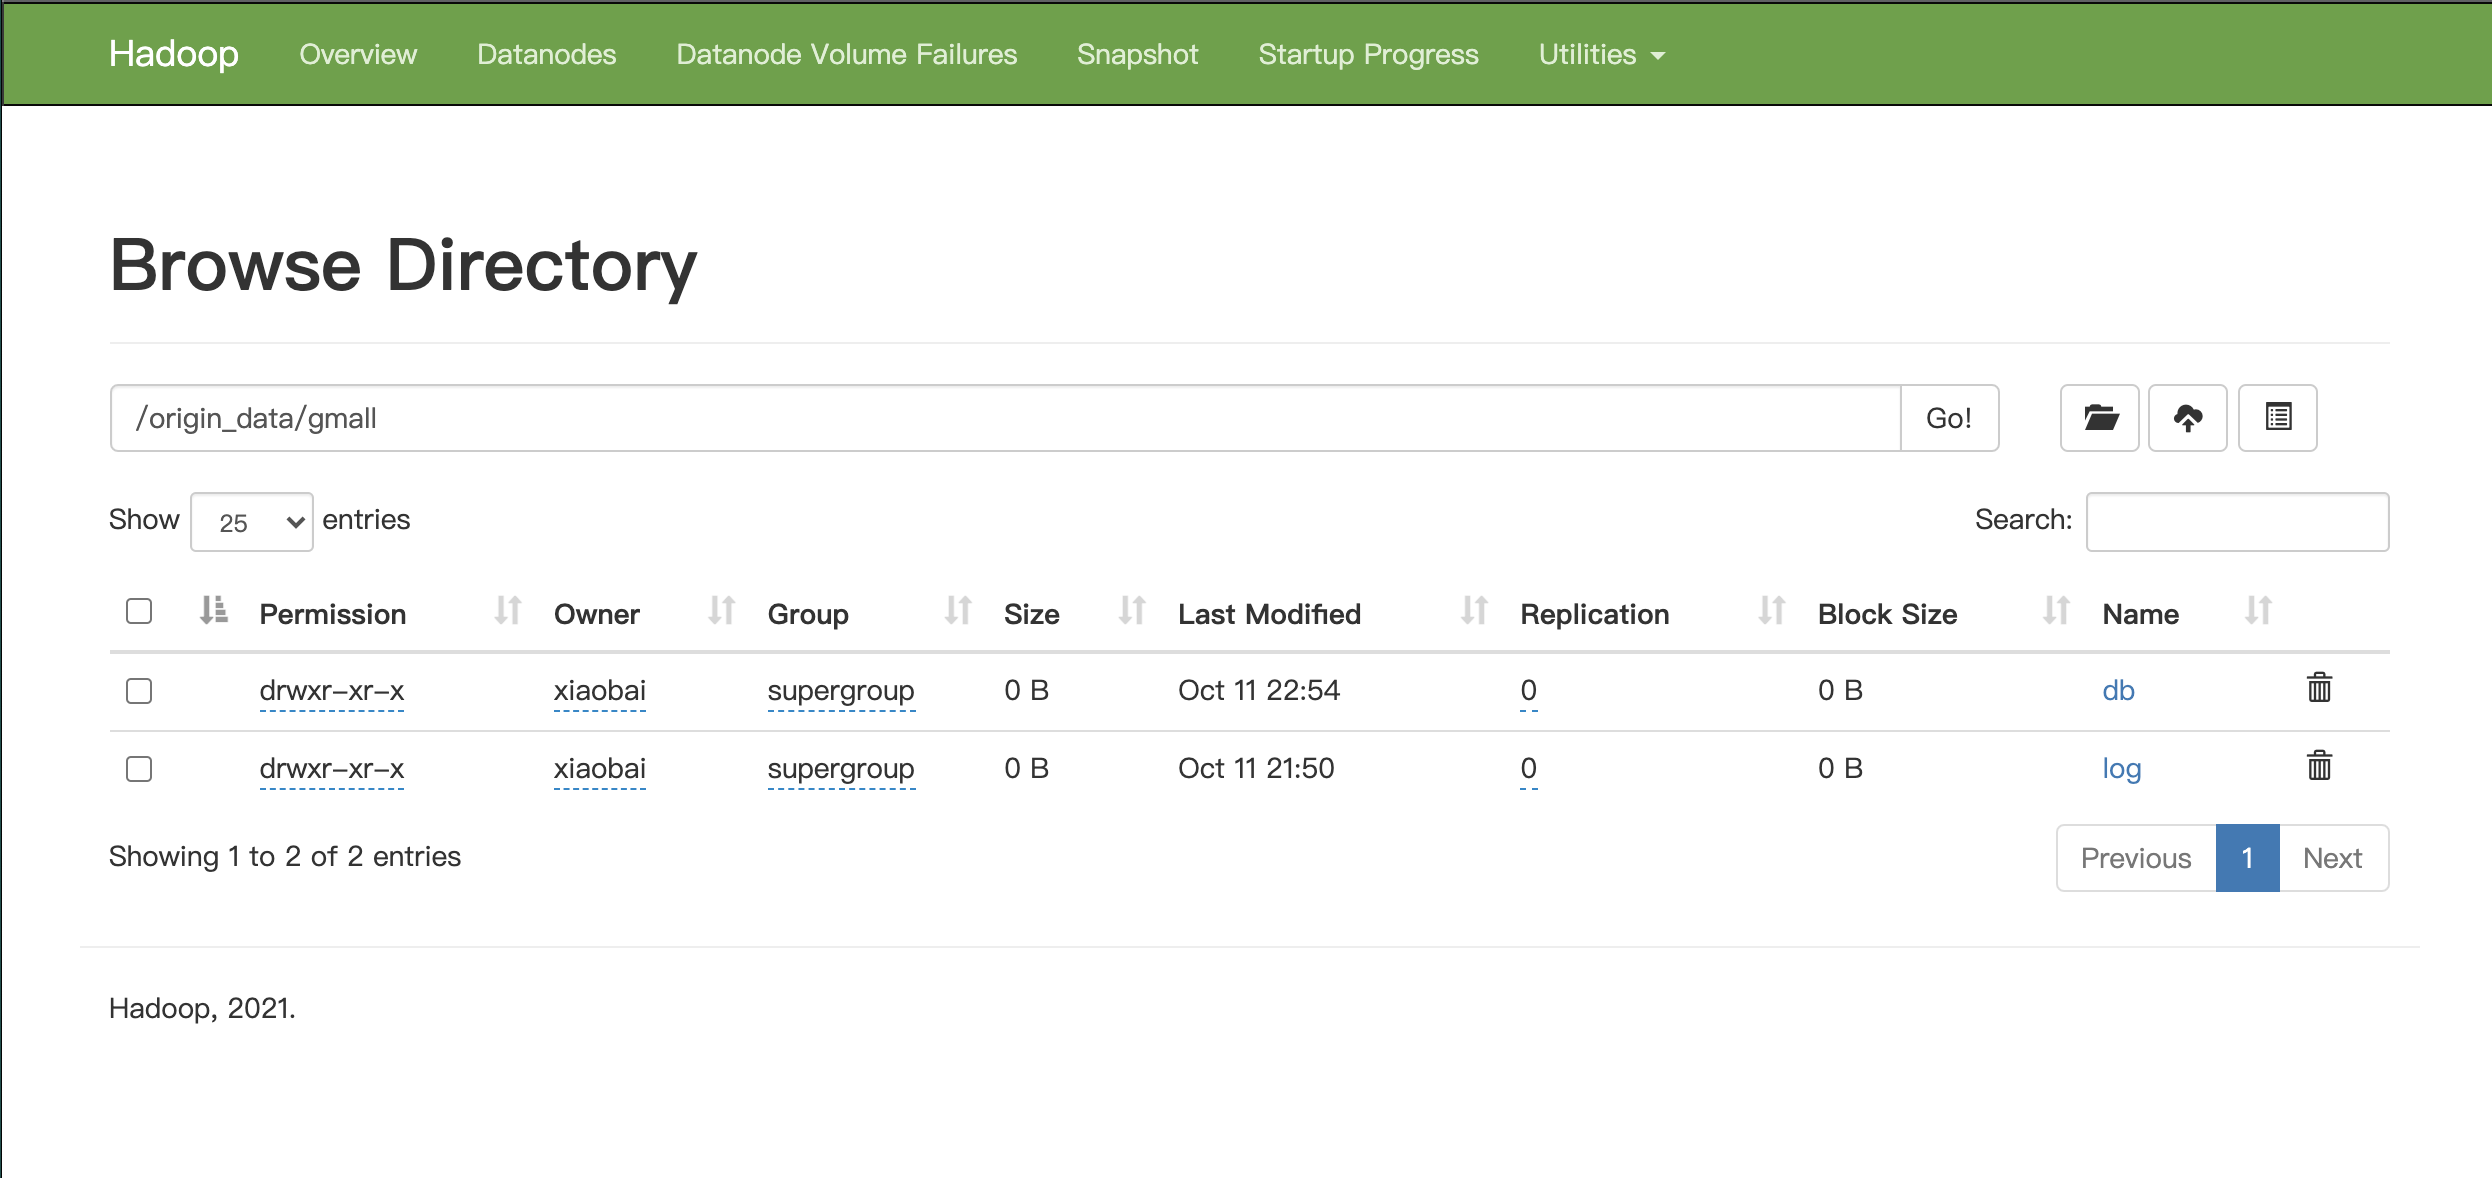Sort by Permission column sort arrows
Image resolution: width=2492 pixels, height=1178 pixels.
click(508, 611)
